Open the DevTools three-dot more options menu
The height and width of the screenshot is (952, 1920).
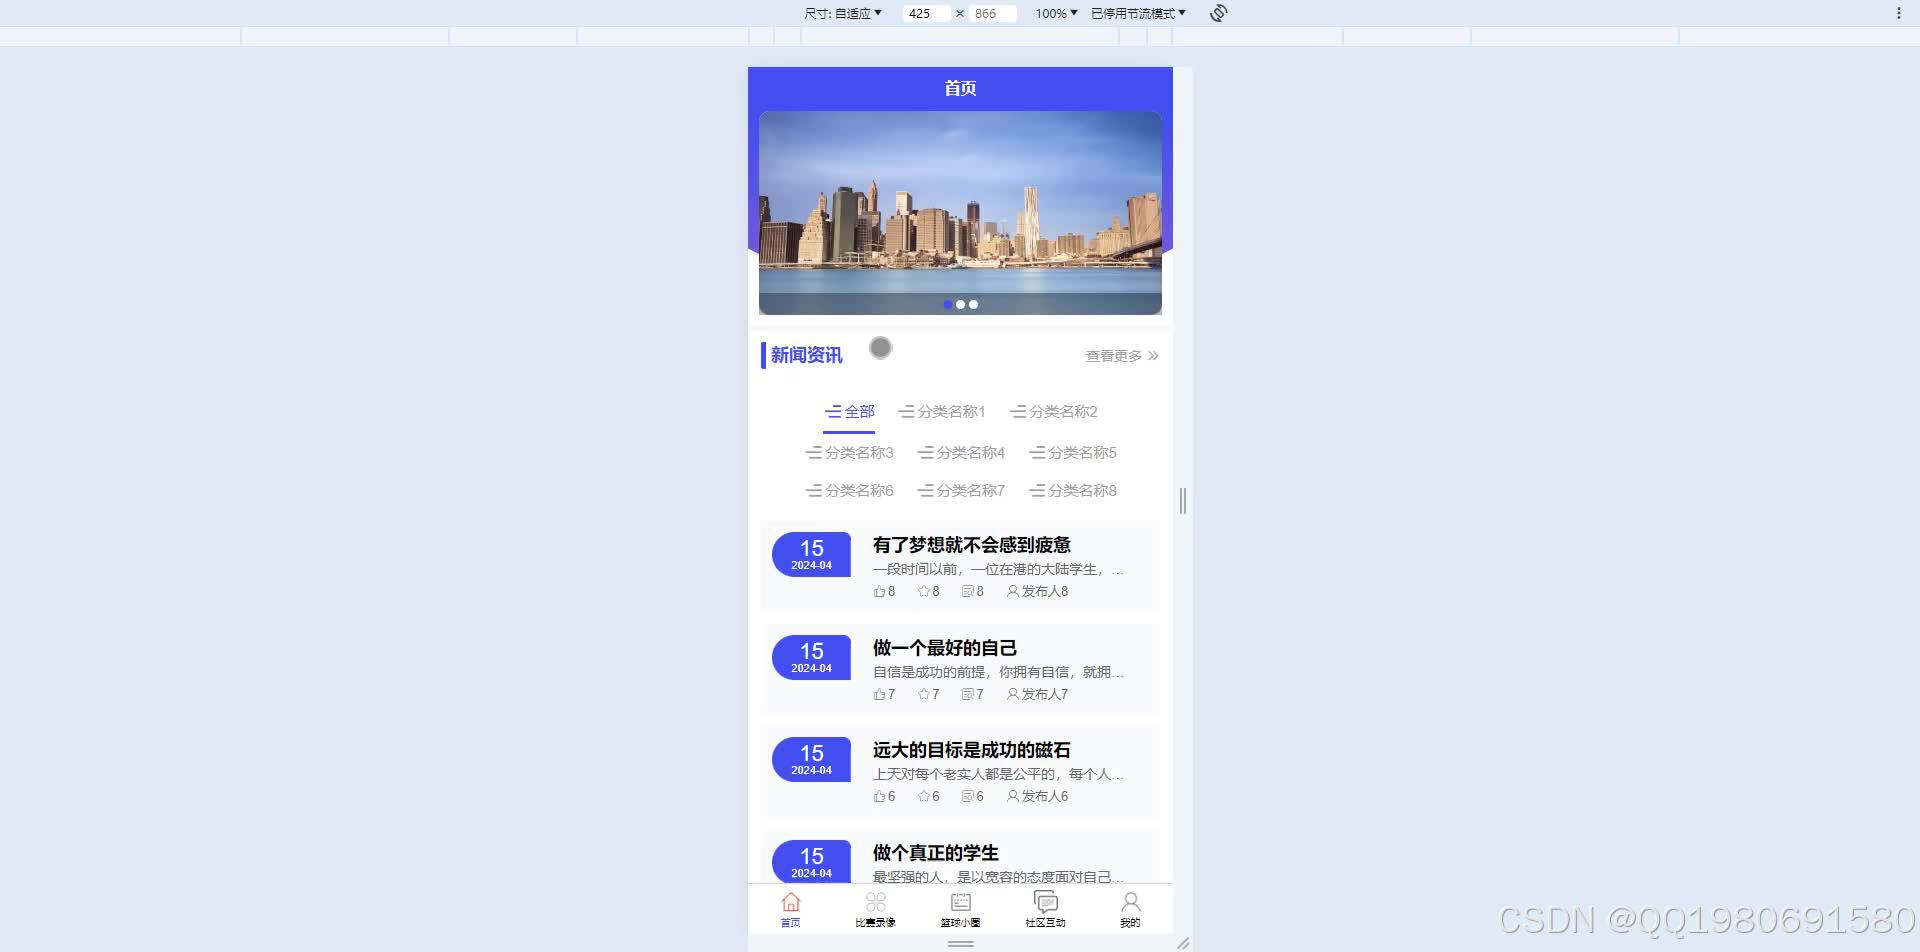pos(1898,13)
